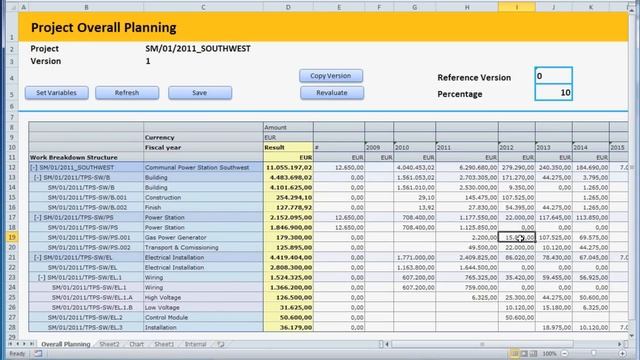
Task: Select the Control Module description cell
Action: pyautogui.click(x=203, y=318)
